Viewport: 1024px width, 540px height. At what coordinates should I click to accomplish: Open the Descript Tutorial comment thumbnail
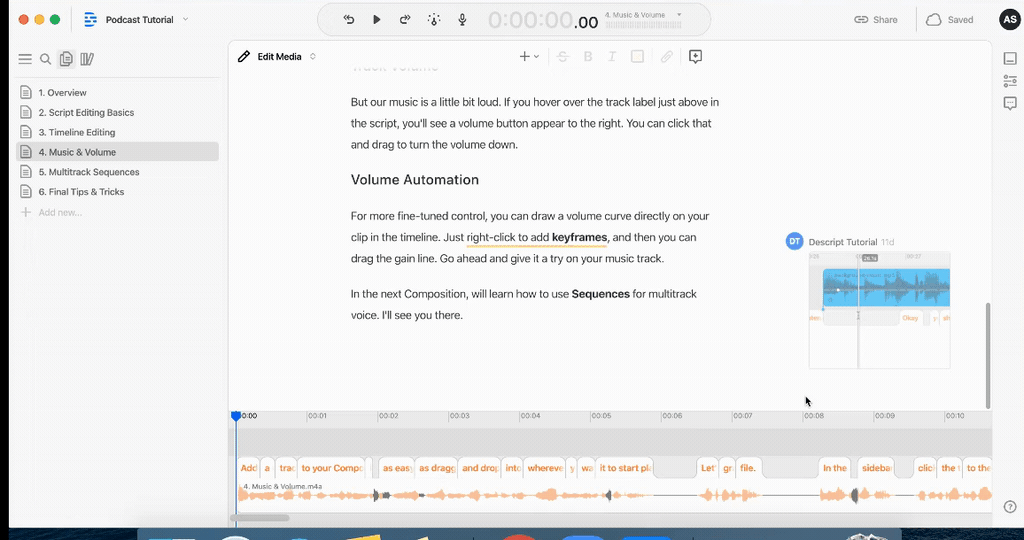pyautogui.click(x=880, y=310)
